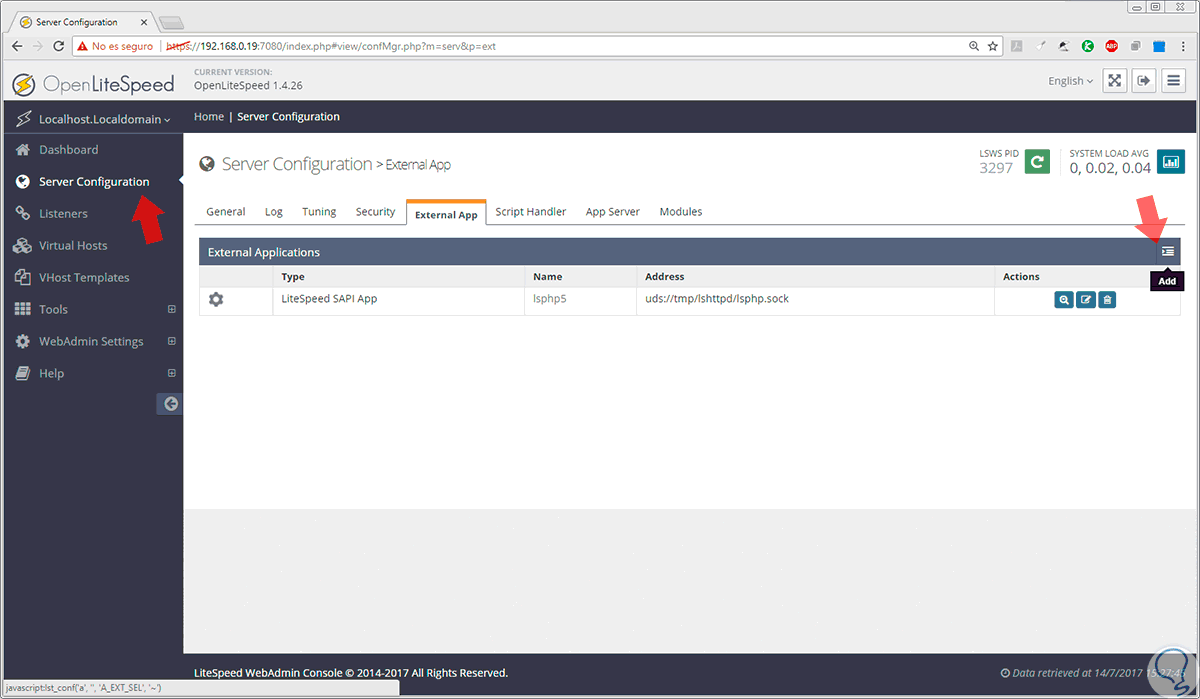The image size is (1200, 699).
Task: Click the zoom magnifier icon in address bar
Action: (974, 46)
